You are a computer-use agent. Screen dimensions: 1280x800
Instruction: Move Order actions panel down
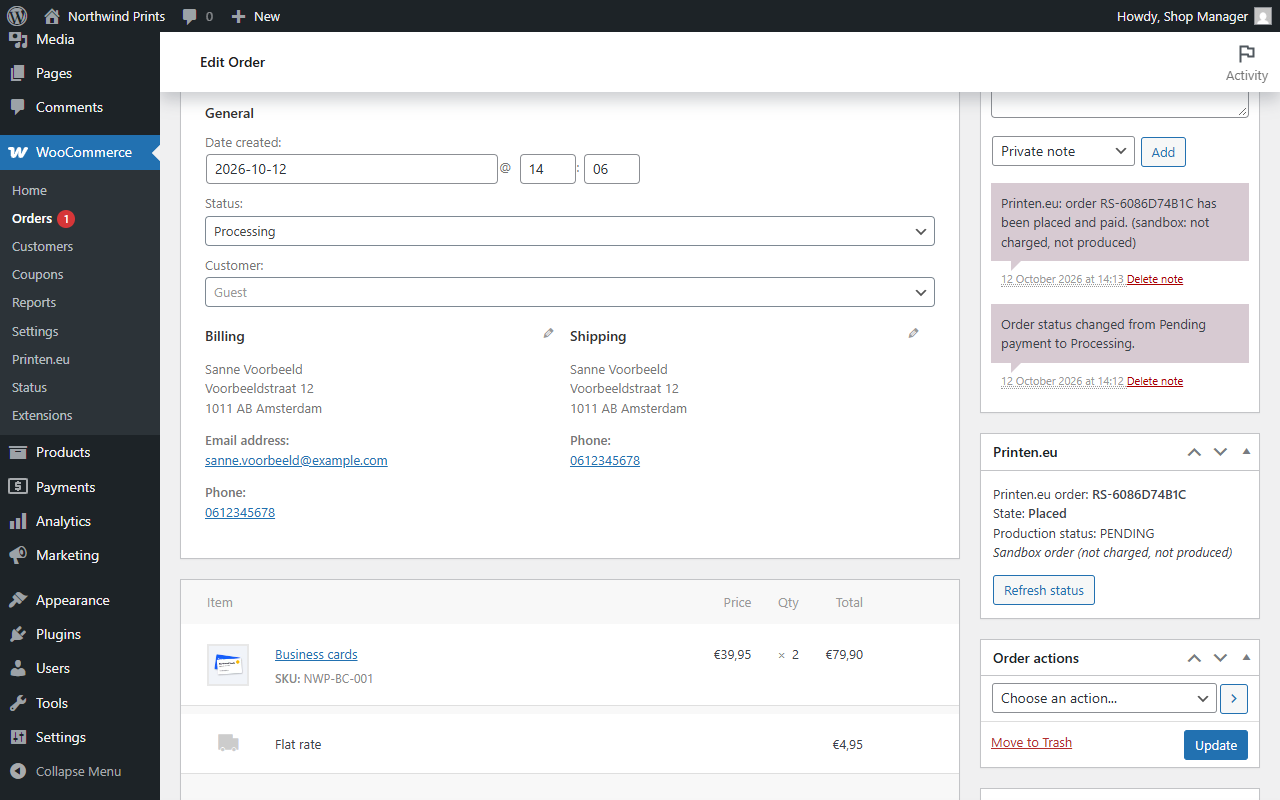tap(1220, 658)
